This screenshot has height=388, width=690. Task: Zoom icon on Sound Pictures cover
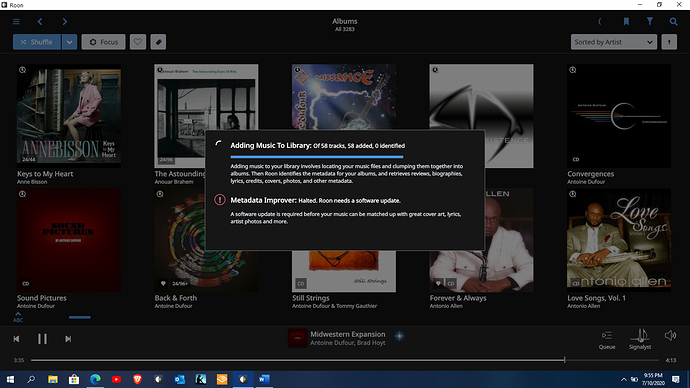point(22,194)
